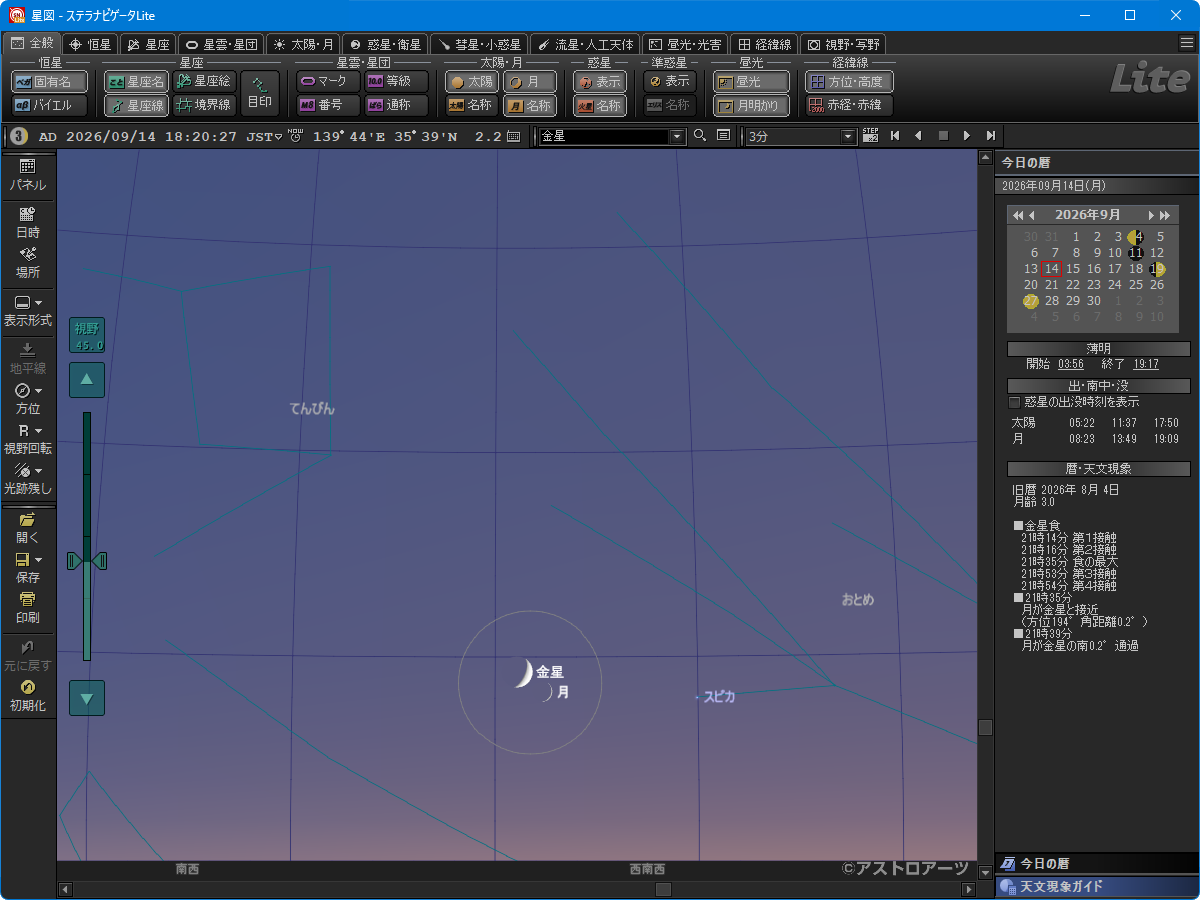Image resolution: width=1200 pixels, height=900 pixels.
Task: Switch to the 経緯線 tab
Action: point(765,44)
